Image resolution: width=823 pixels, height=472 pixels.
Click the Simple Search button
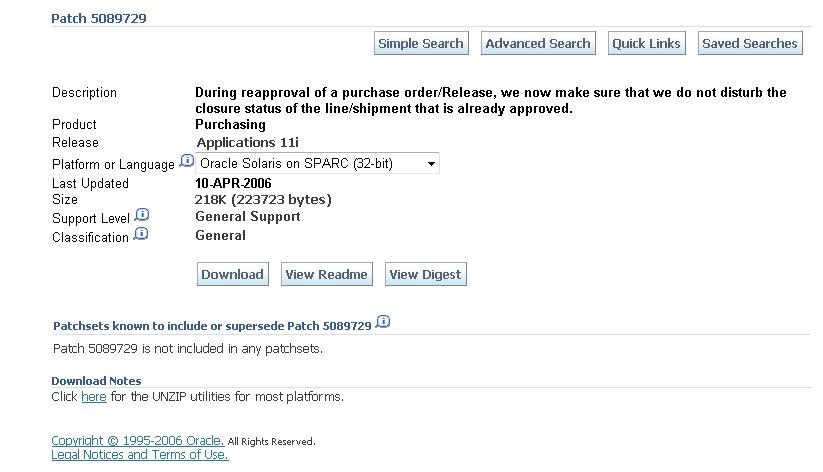(421, 43)
